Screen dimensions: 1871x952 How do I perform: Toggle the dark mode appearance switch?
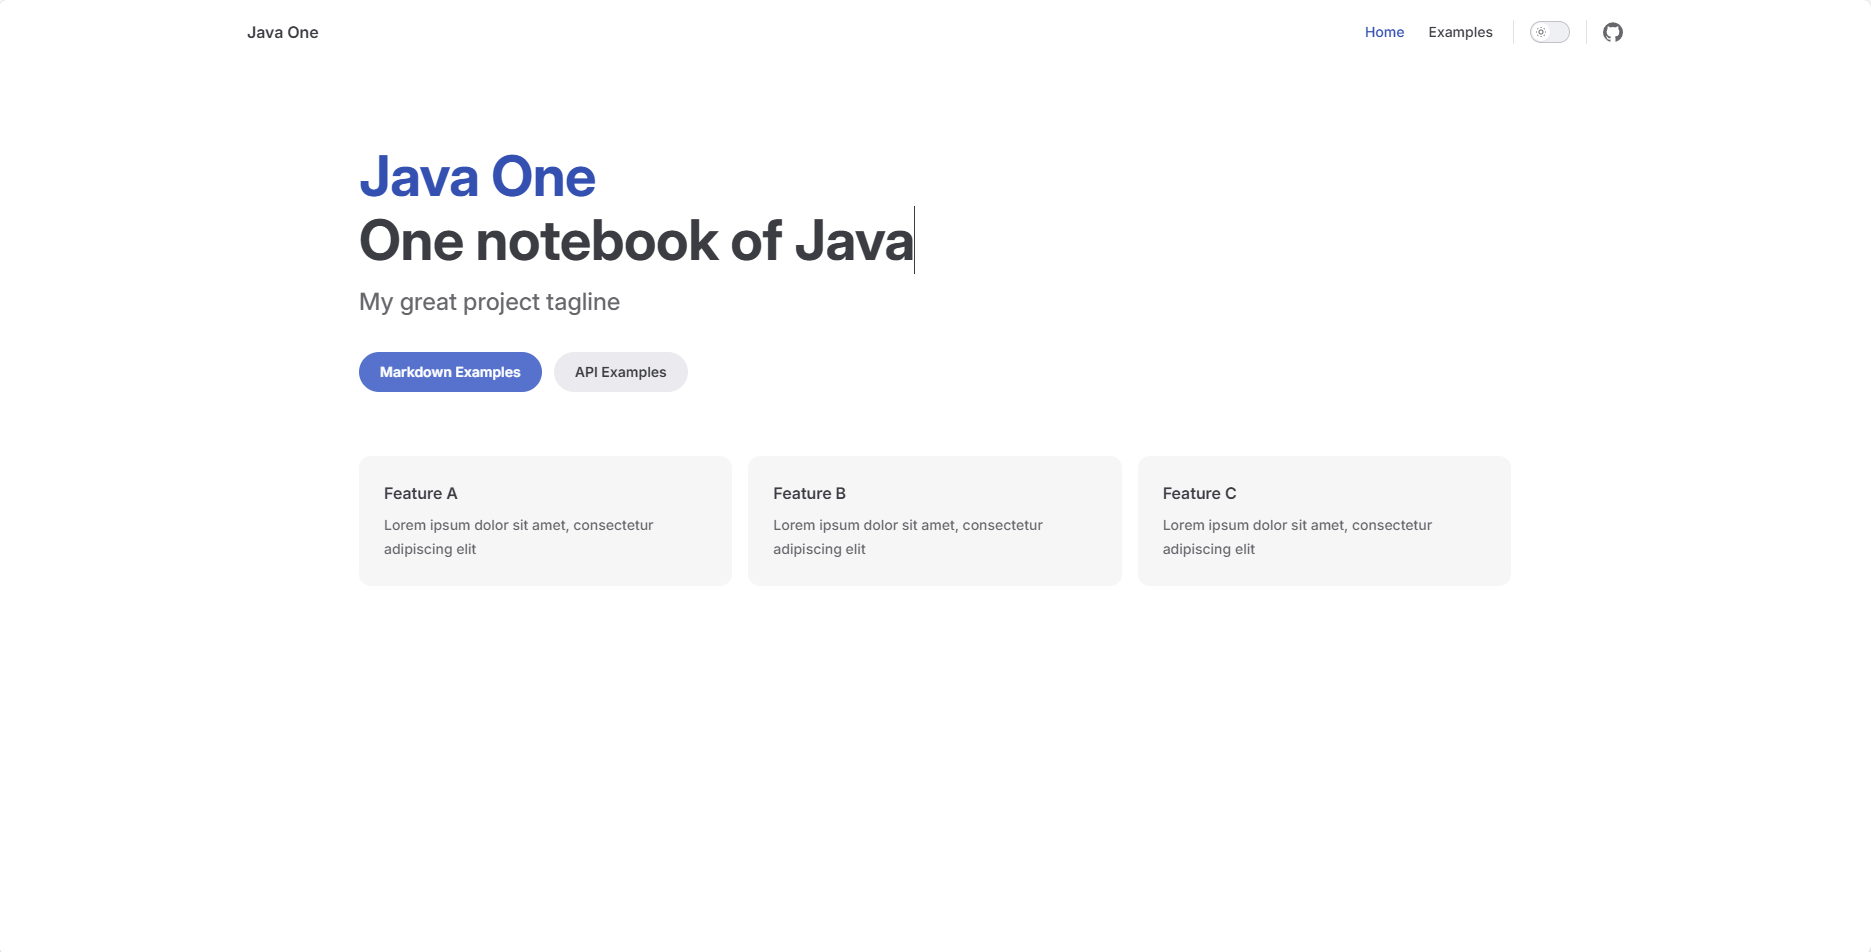[x=1549, y=32]
